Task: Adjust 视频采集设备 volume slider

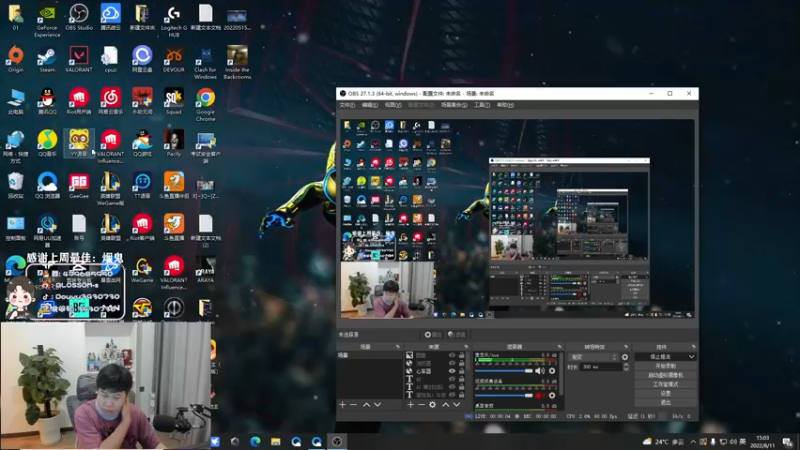Action: pyautogui.click(x=504, y=395)
